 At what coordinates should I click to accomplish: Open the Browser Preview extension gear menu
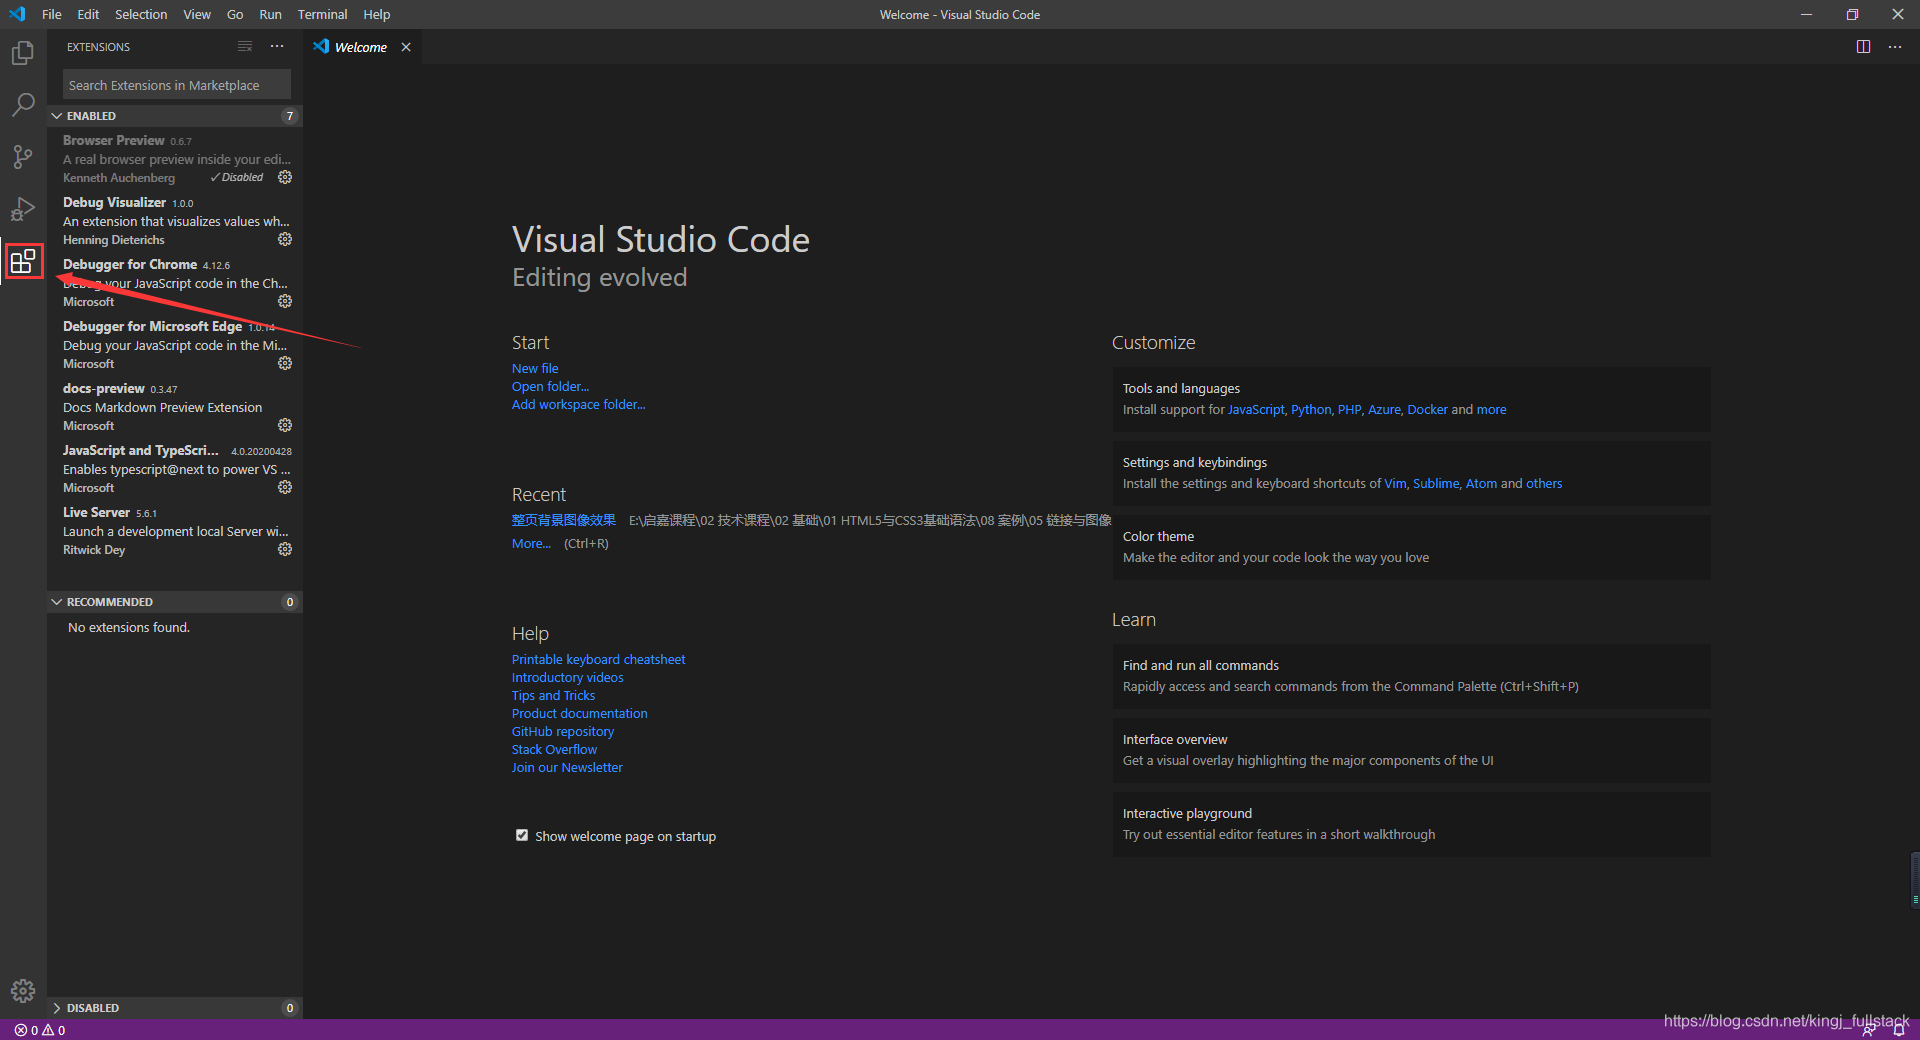click(285, 177)
